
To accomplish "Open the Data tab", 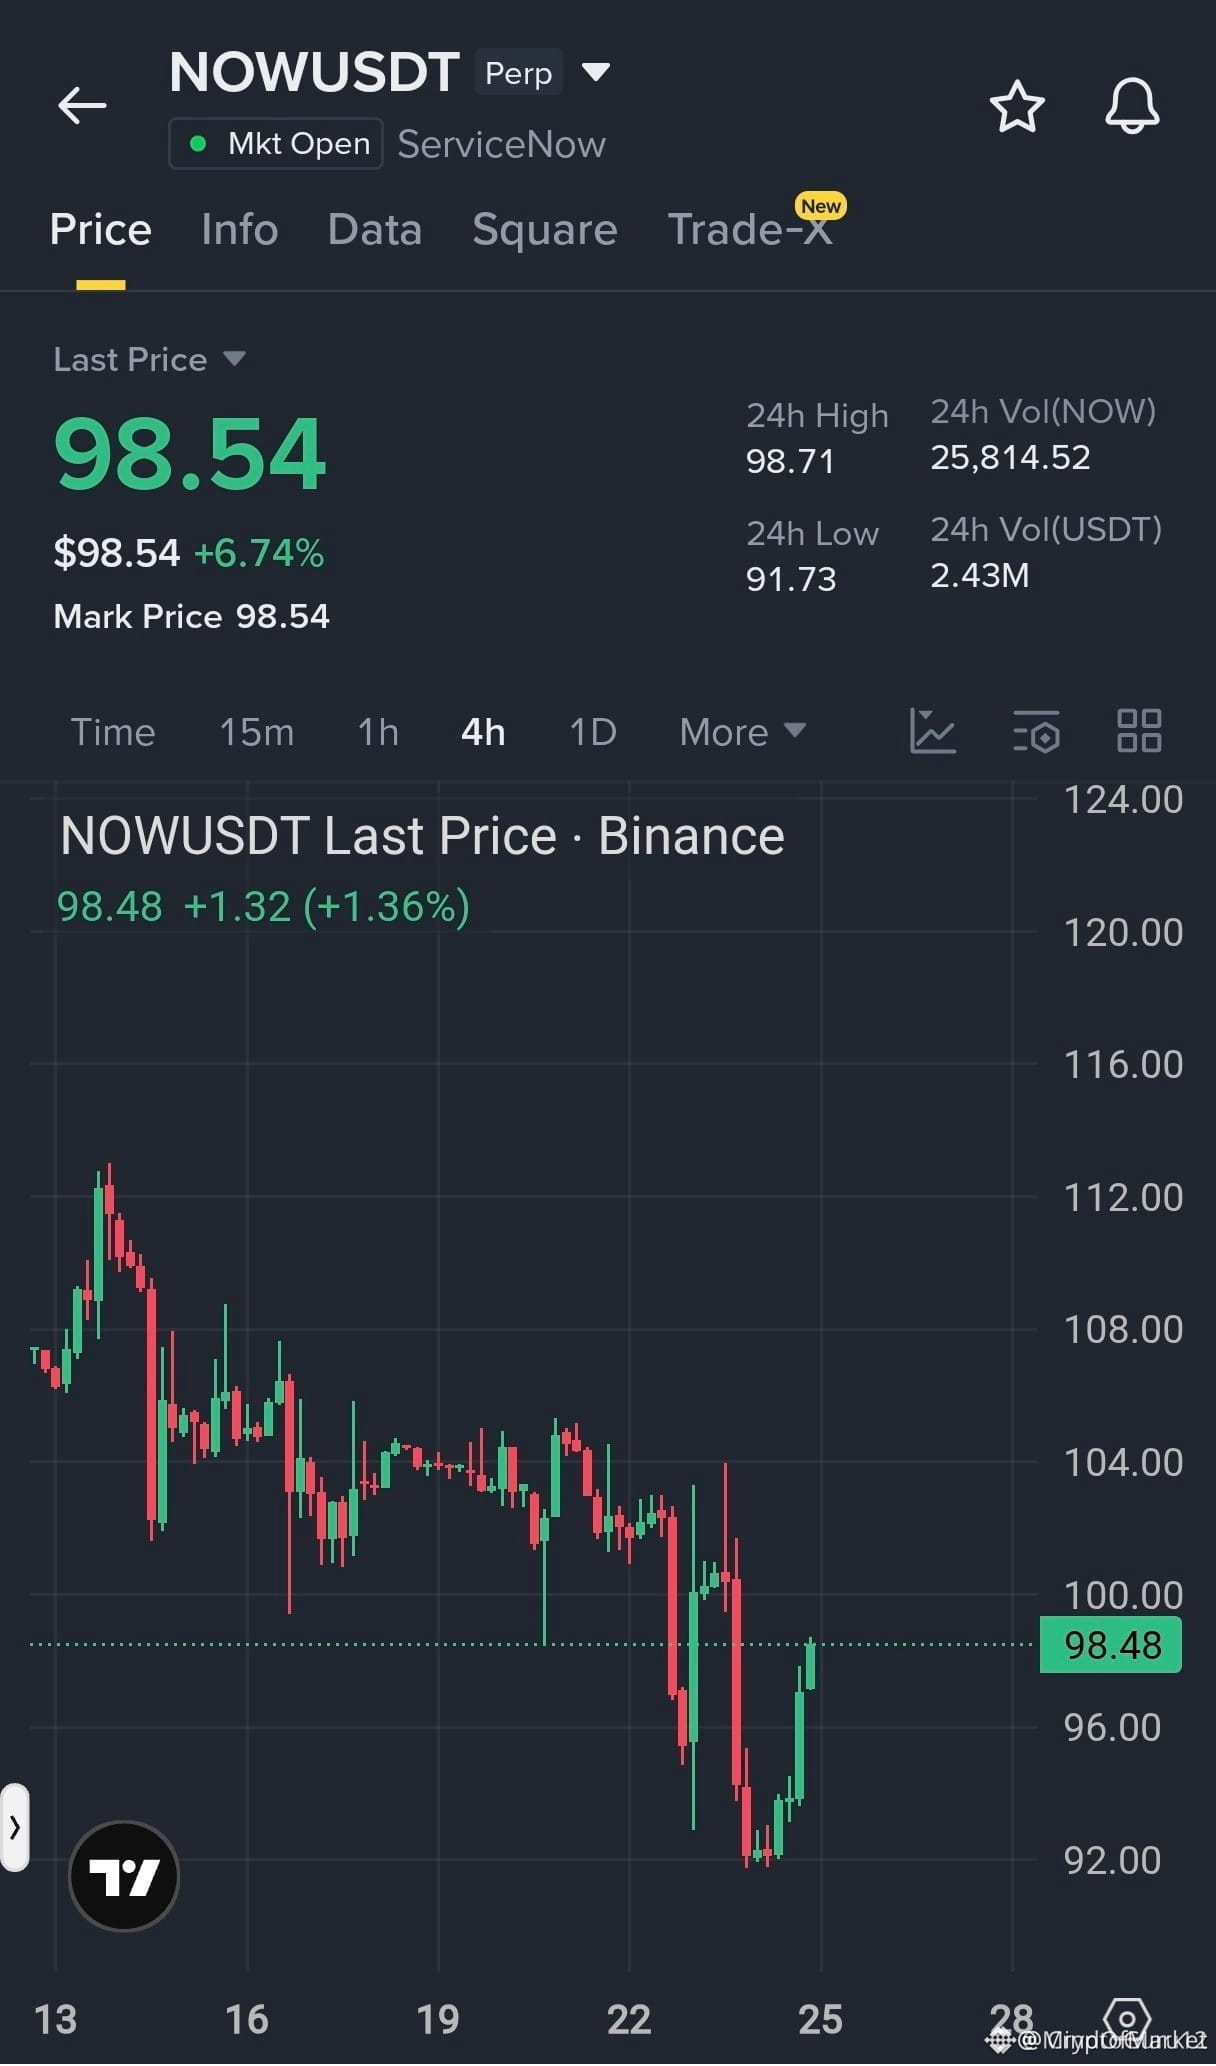I will (375, 230).
